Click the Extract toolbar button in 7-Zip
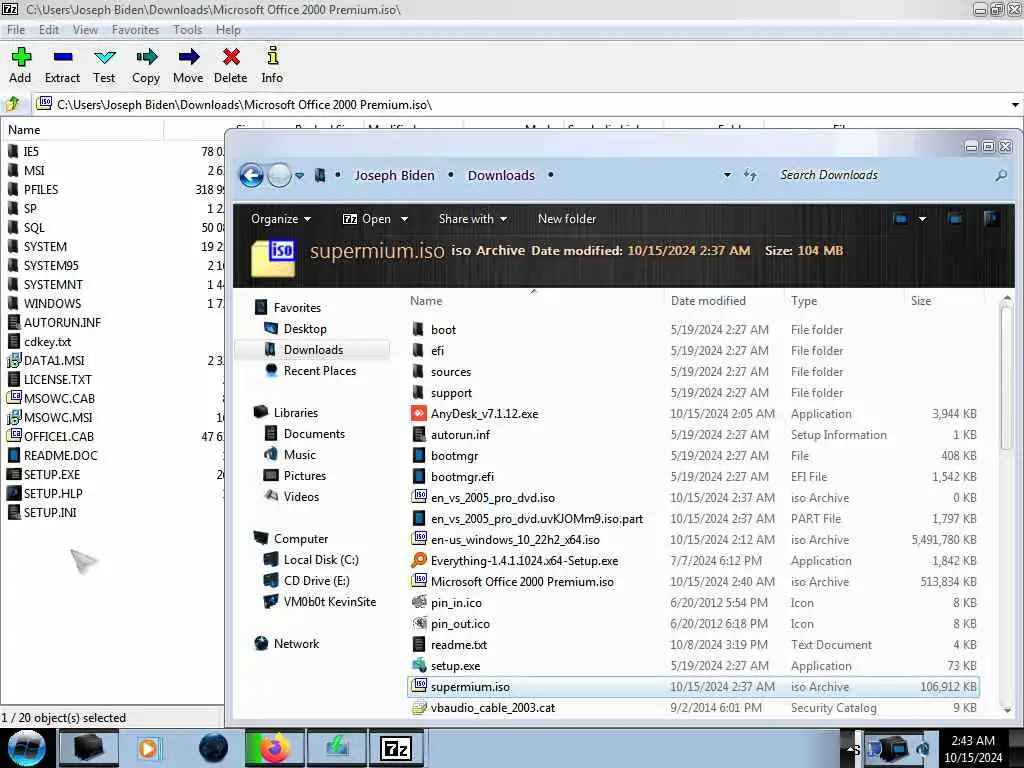This screenshot has height=768, width=1024. coord(62,65)
